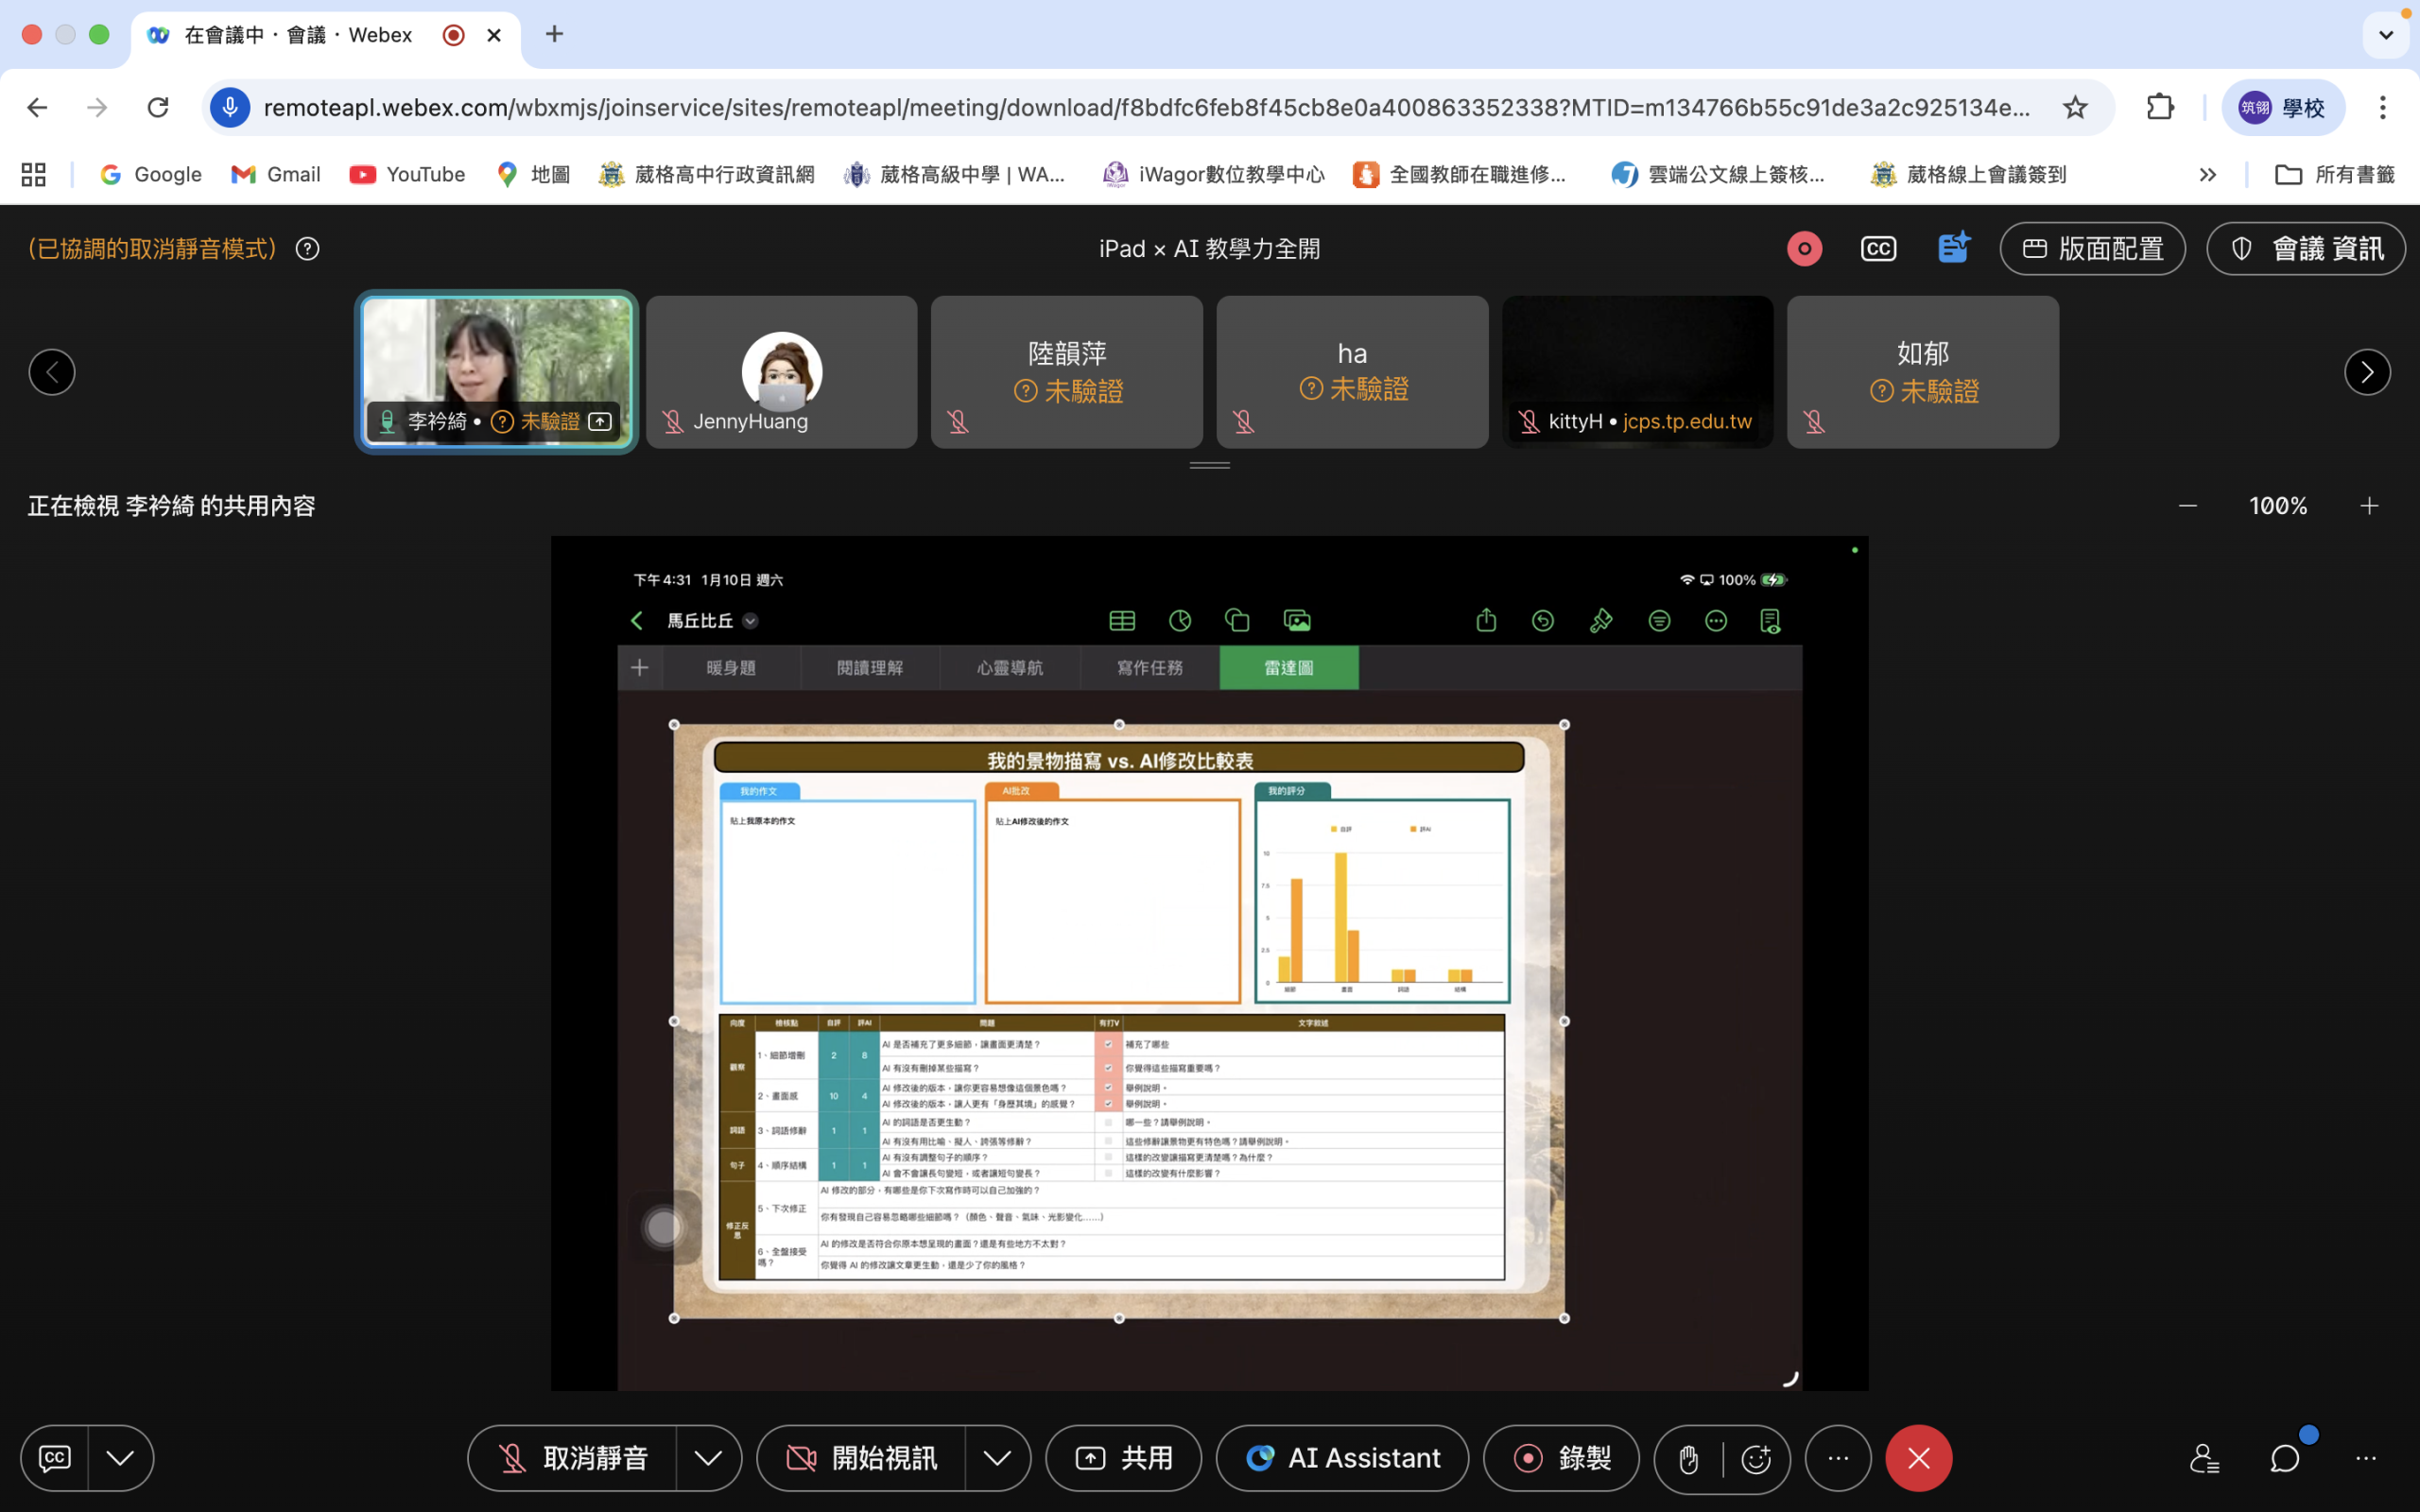The height and width of the screenshot is (1512, 2420).
Task: Open the chat panel icon
Action: (2285, 1458)
